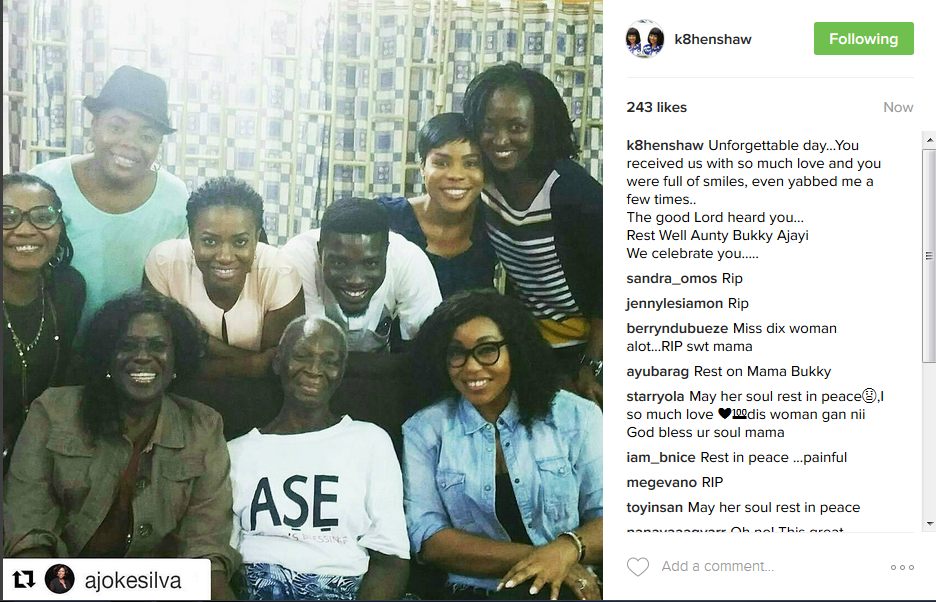Click the Now timestamp
Image resolution: width=936 pixels, height=602 pixels.
(x=898, y=108)
